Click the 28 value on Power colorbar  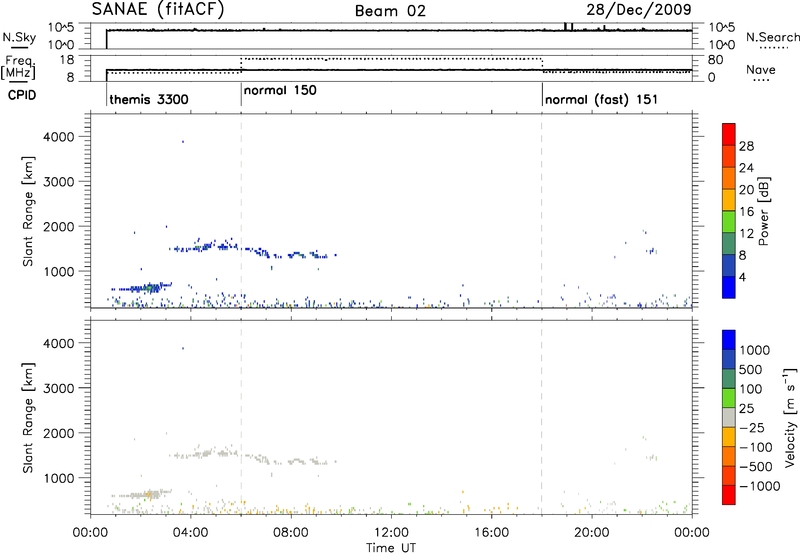coord(746,146)
